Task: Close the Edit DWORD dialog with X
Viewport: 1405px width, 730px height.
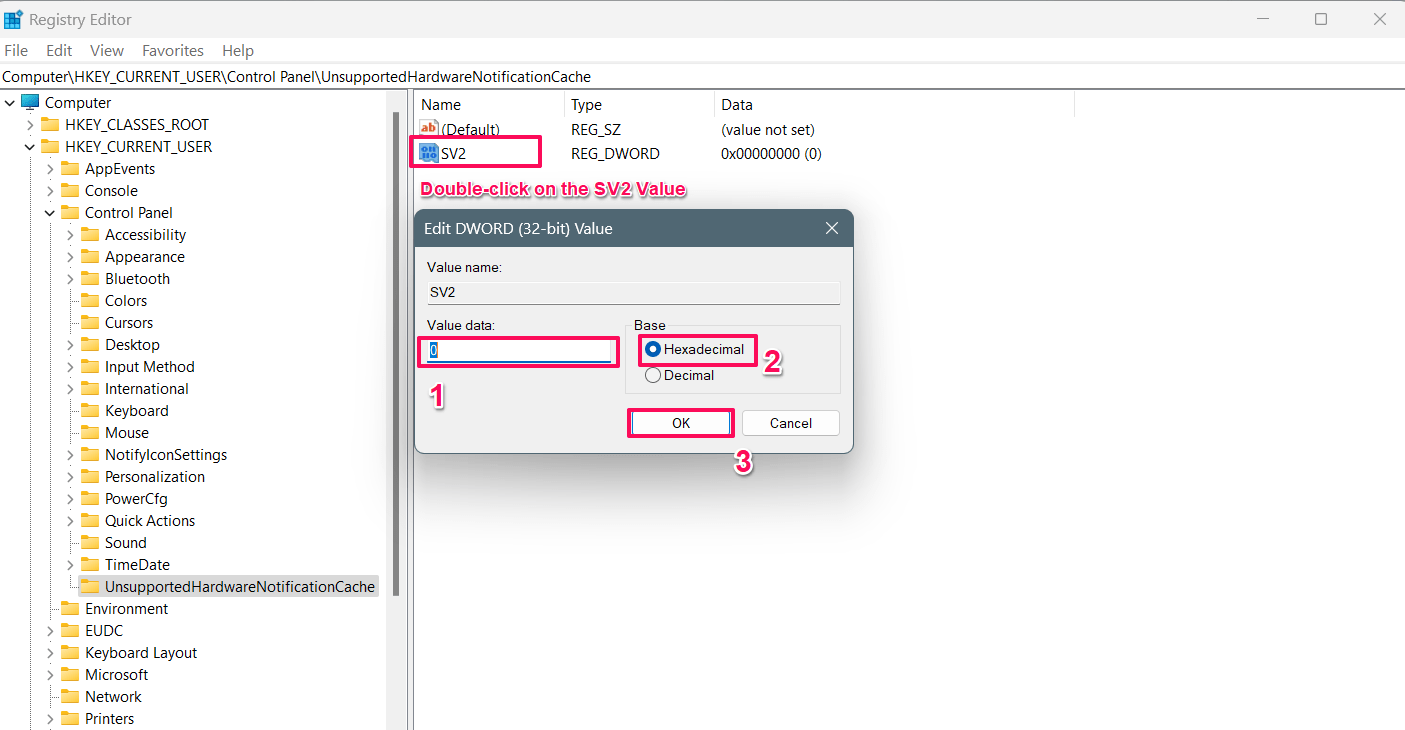Action: point(831,229)
